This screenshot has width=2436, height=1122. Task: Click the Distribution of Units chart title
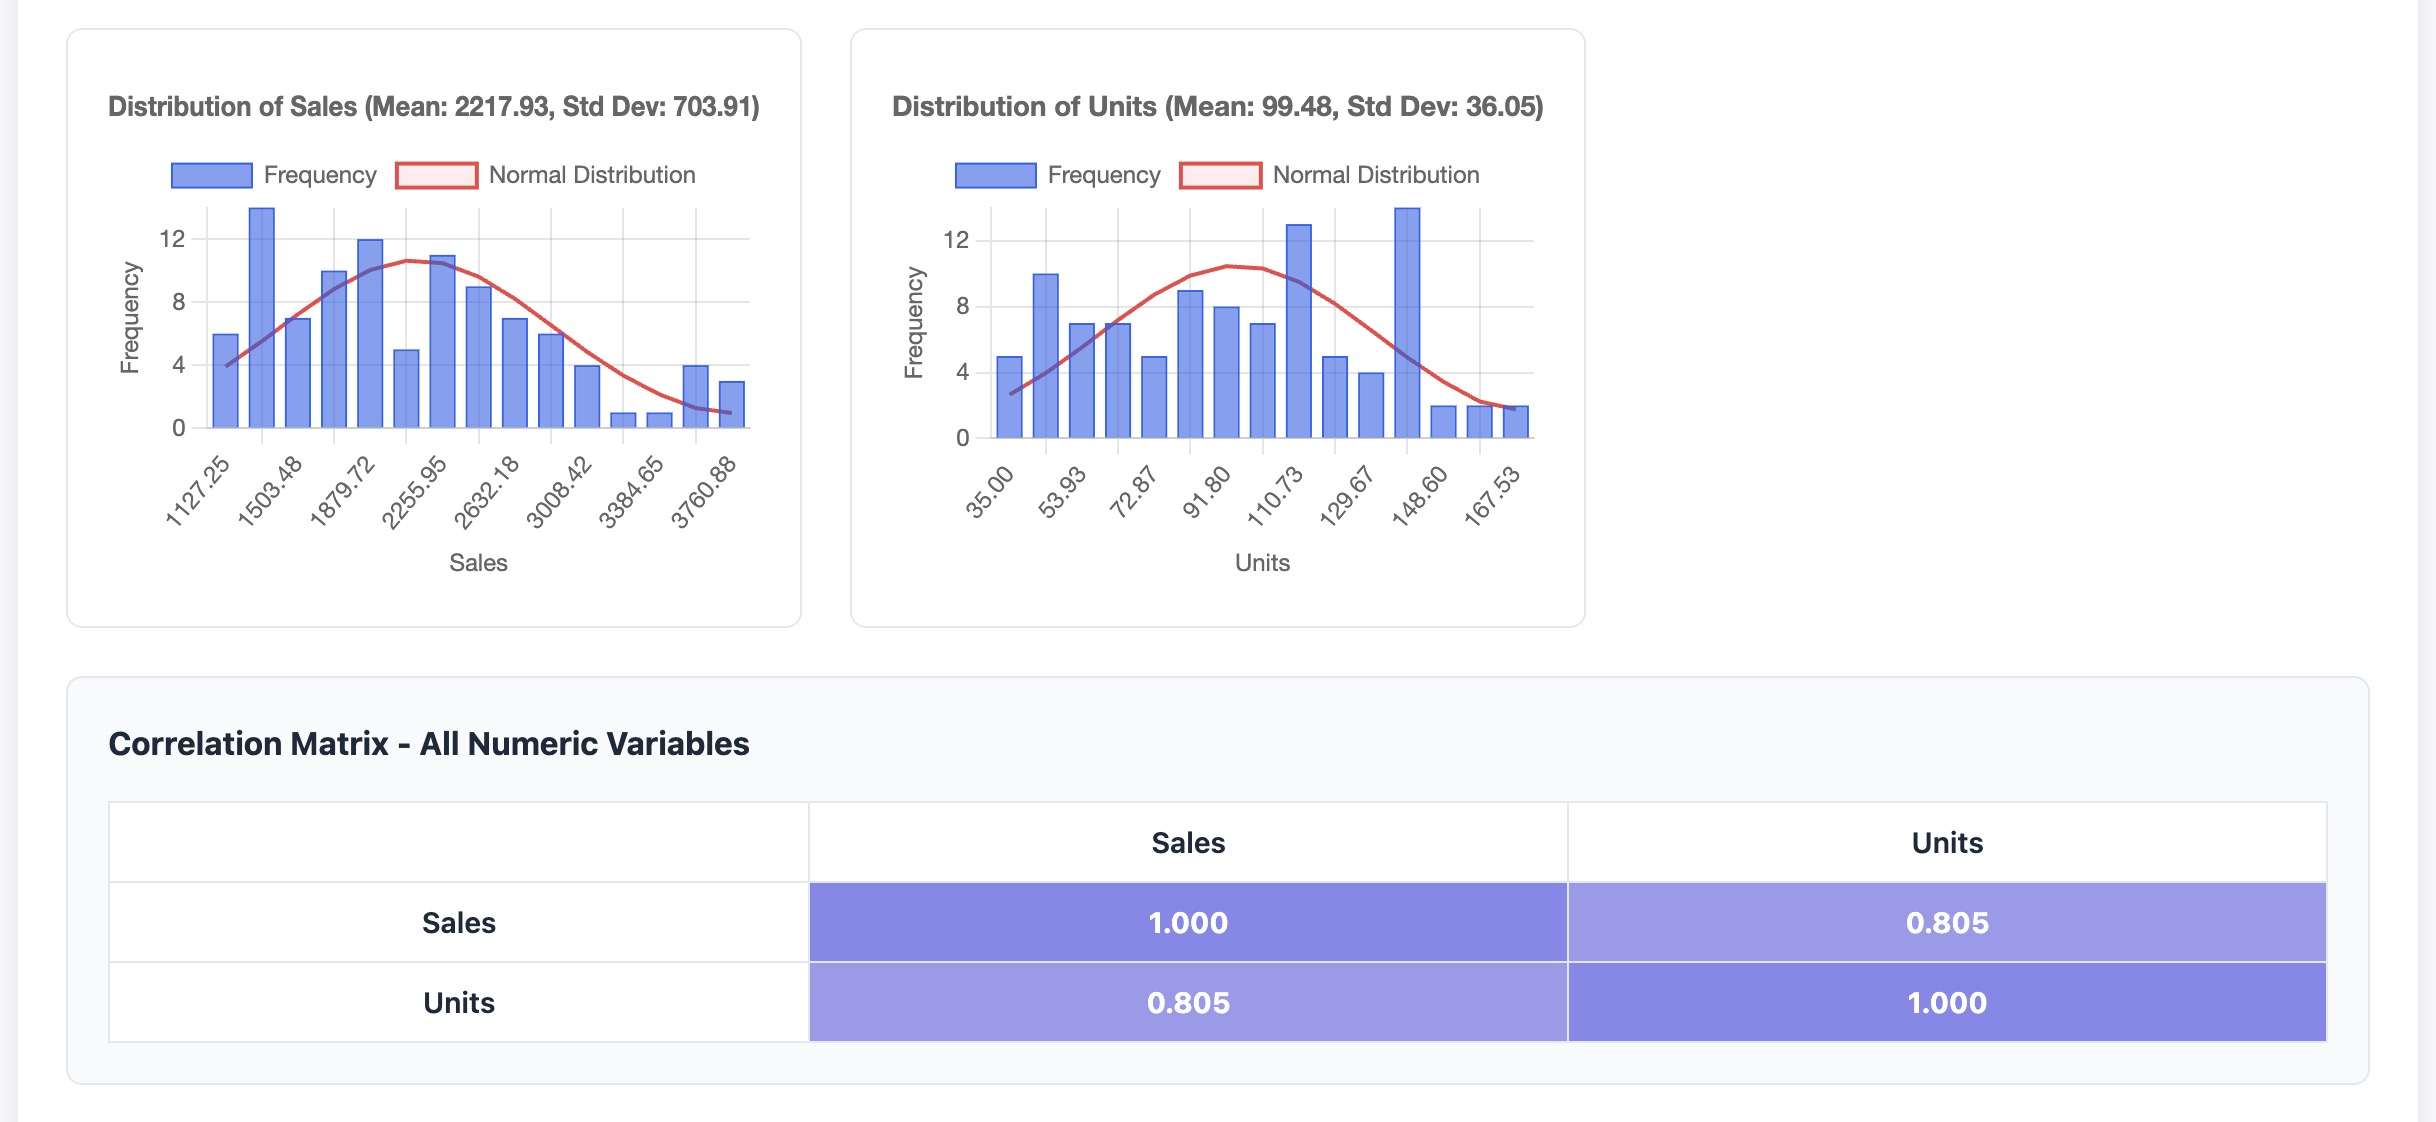tap(1217, 106)
